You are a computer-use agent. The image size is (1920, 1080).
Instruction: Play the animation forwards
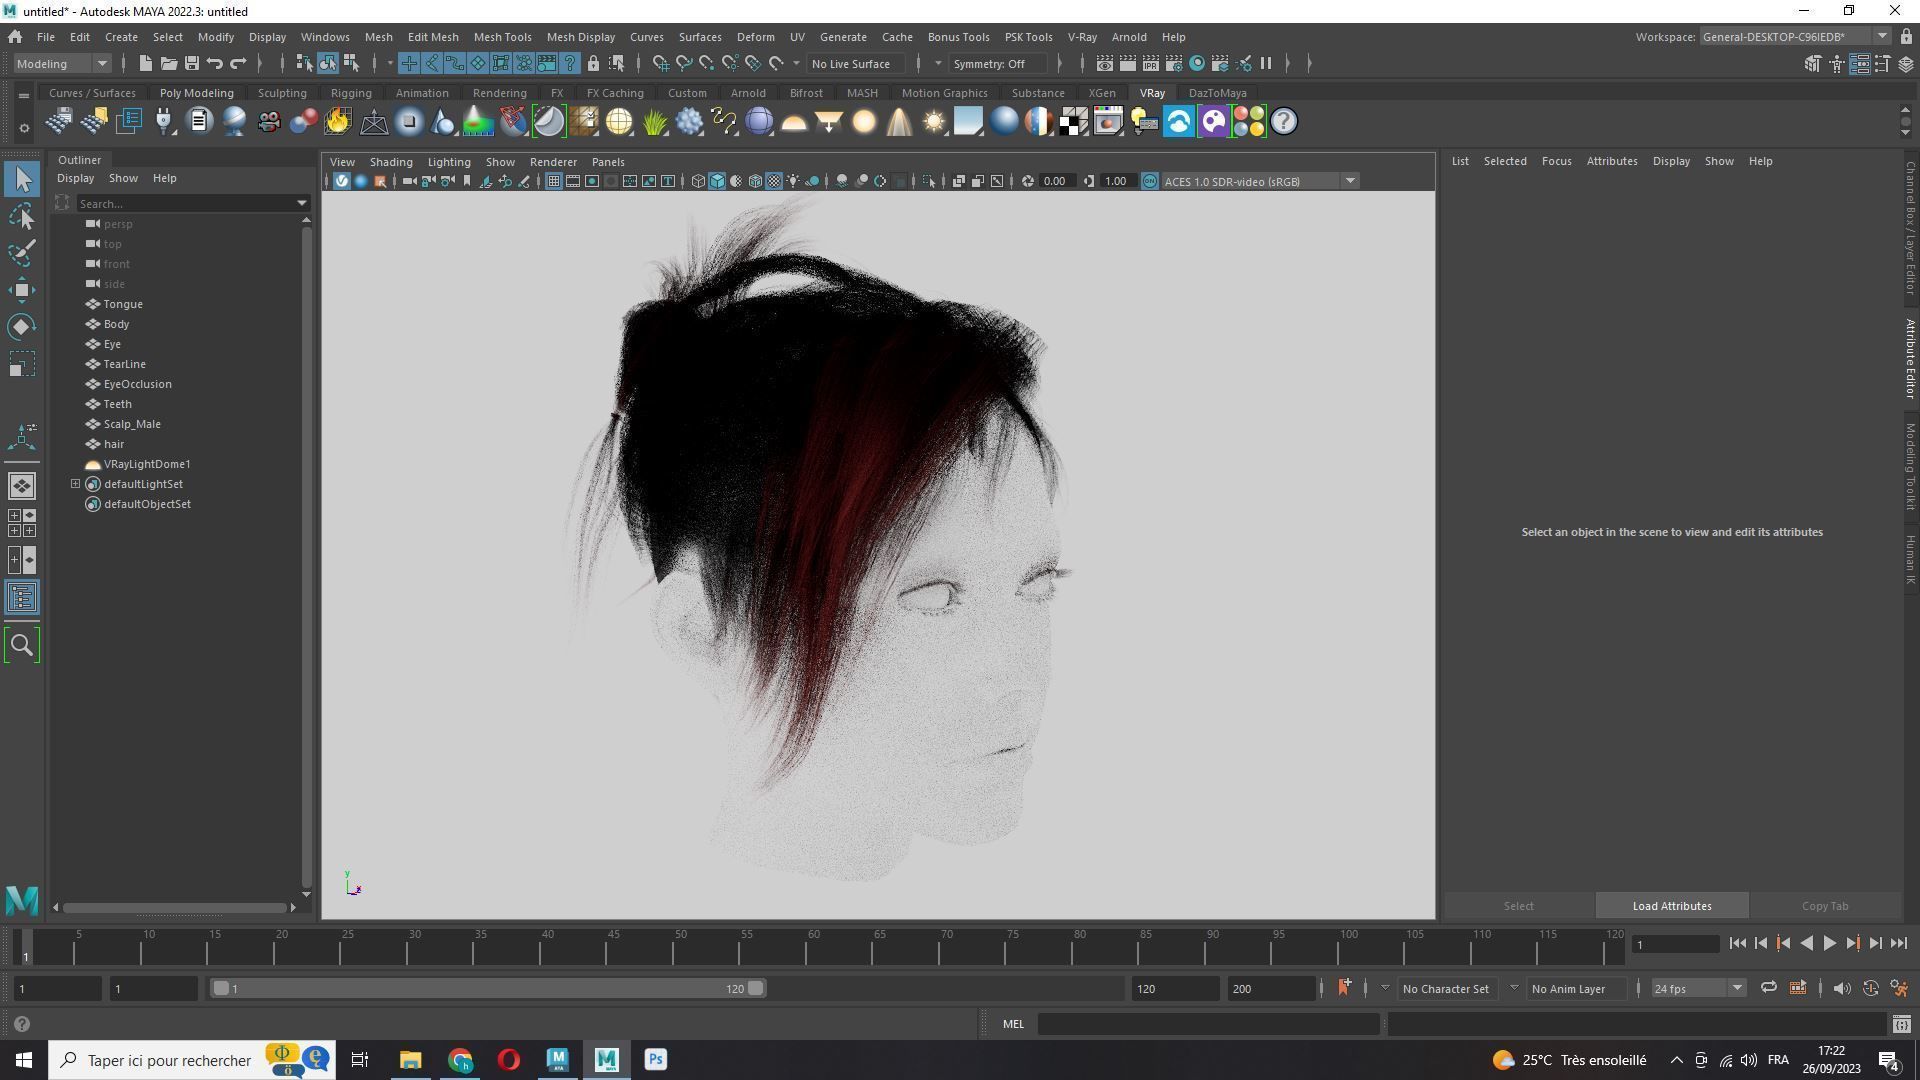click(1829, 943)
